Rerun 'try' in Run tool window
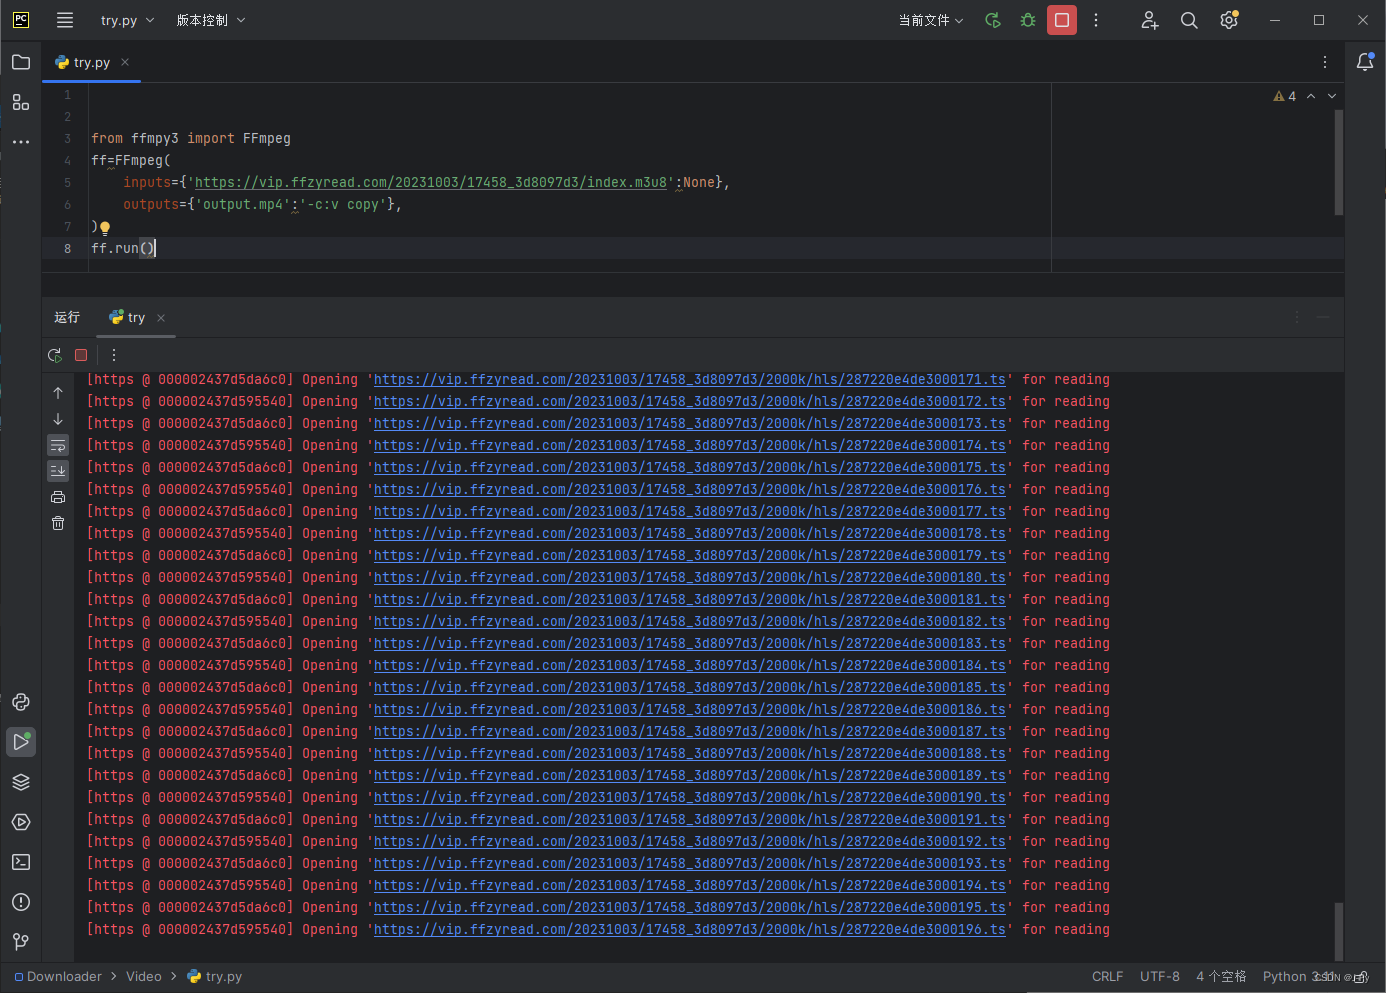The height and width of the screenshot is (993, 1386). (x=55, y=355)
